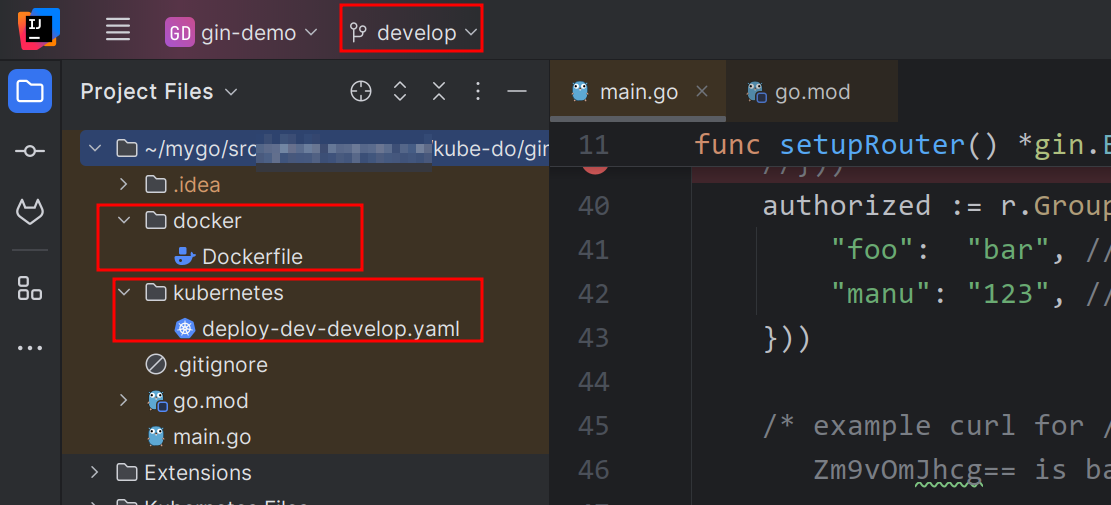Open the GitLab tool window
This screenshot has height=505, width=1111.
click(x=30, y=211)
